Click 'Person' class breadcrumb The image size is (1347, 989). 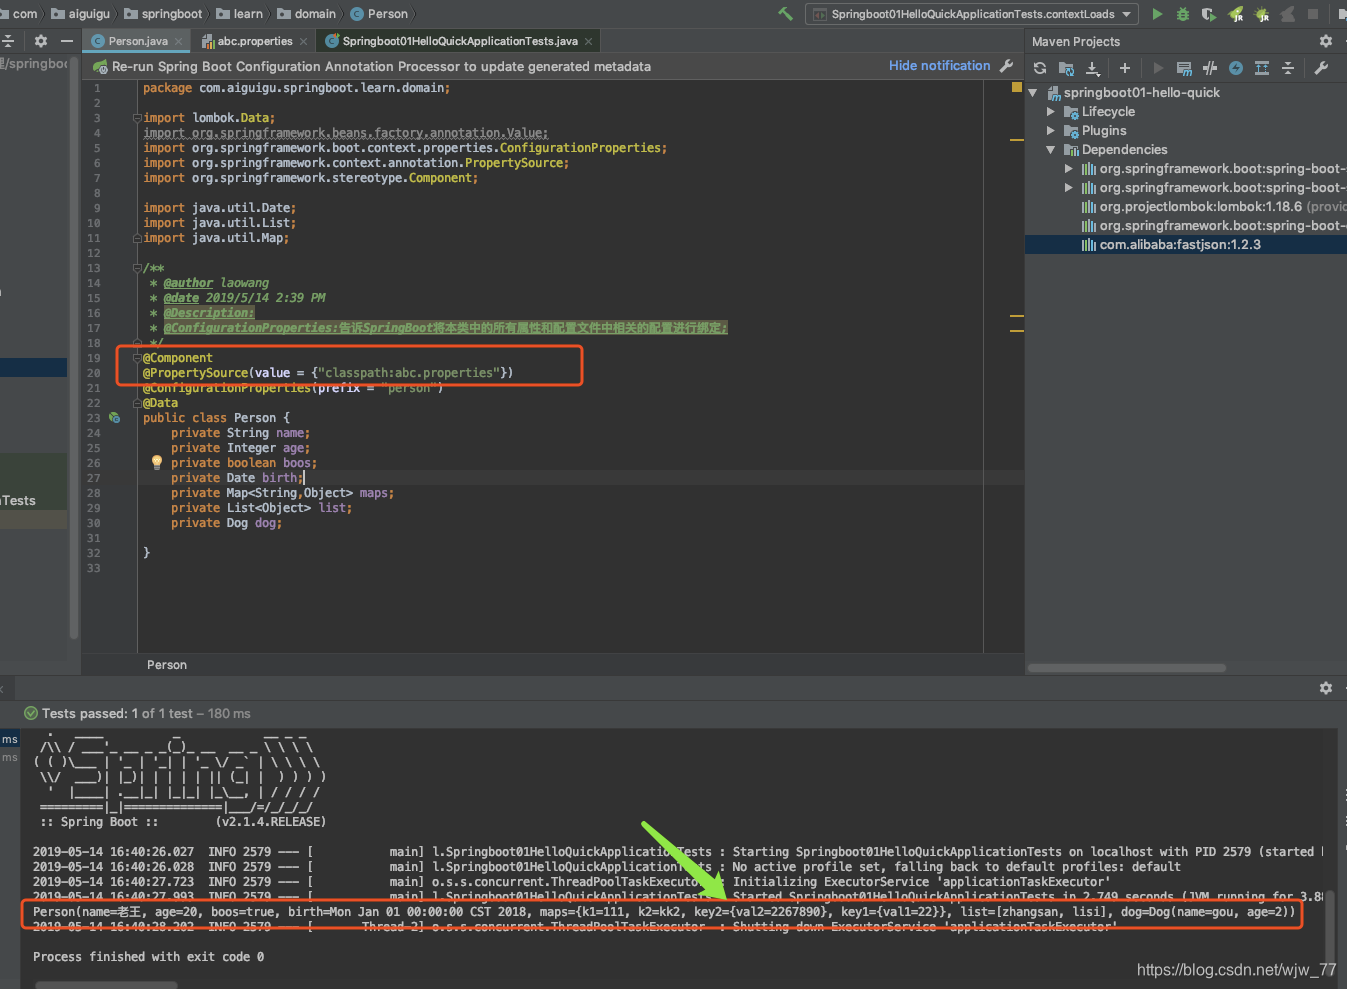[379, 14]
